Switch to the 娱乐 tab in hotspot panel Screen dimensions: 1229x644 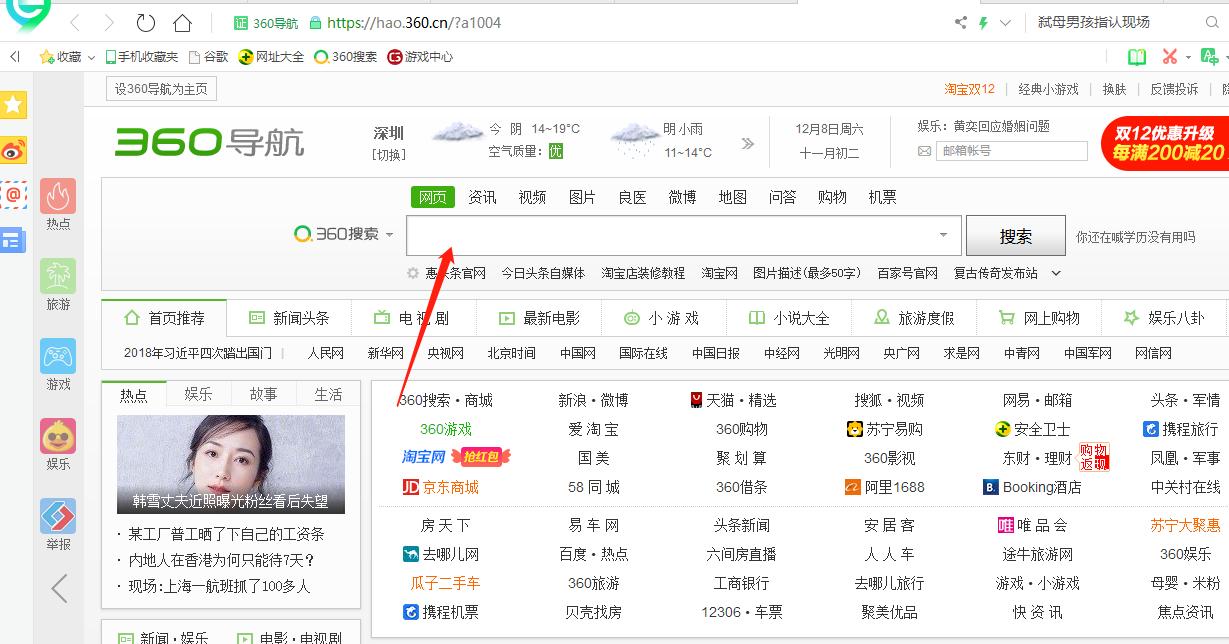click(198, 393)
